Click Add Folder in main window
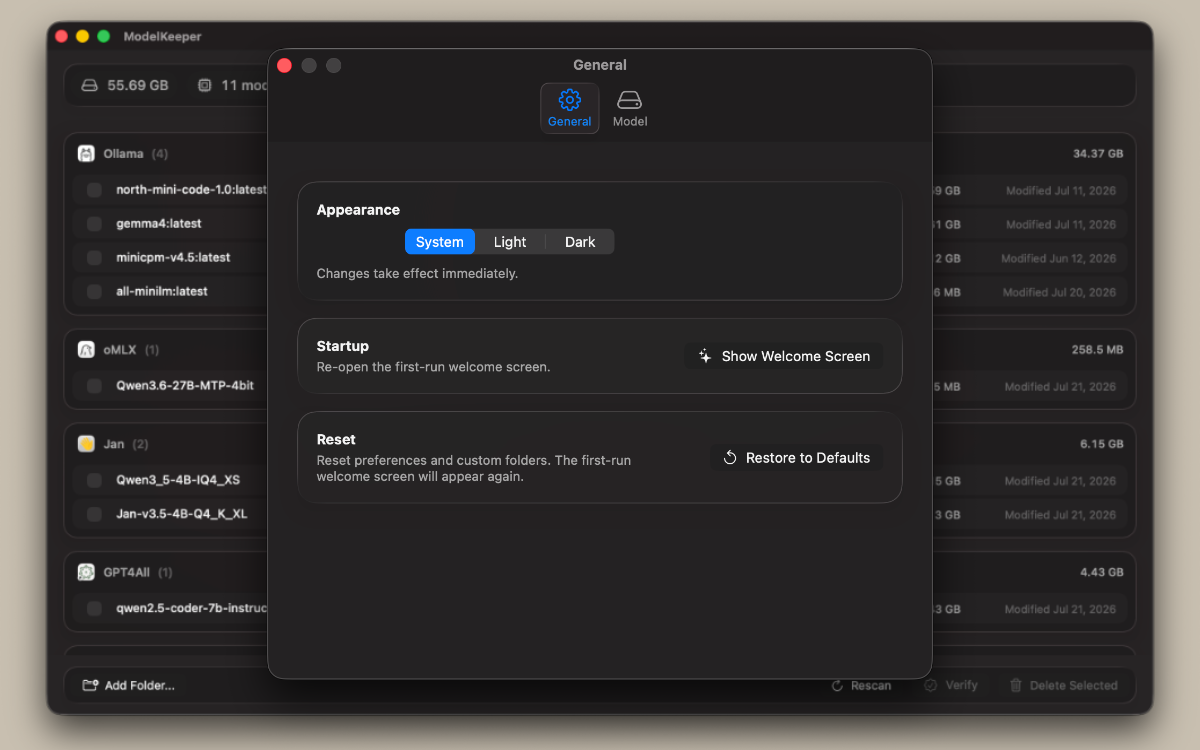Image resolution: width=1200 pixels, height=750 pixels. point(128,686)
